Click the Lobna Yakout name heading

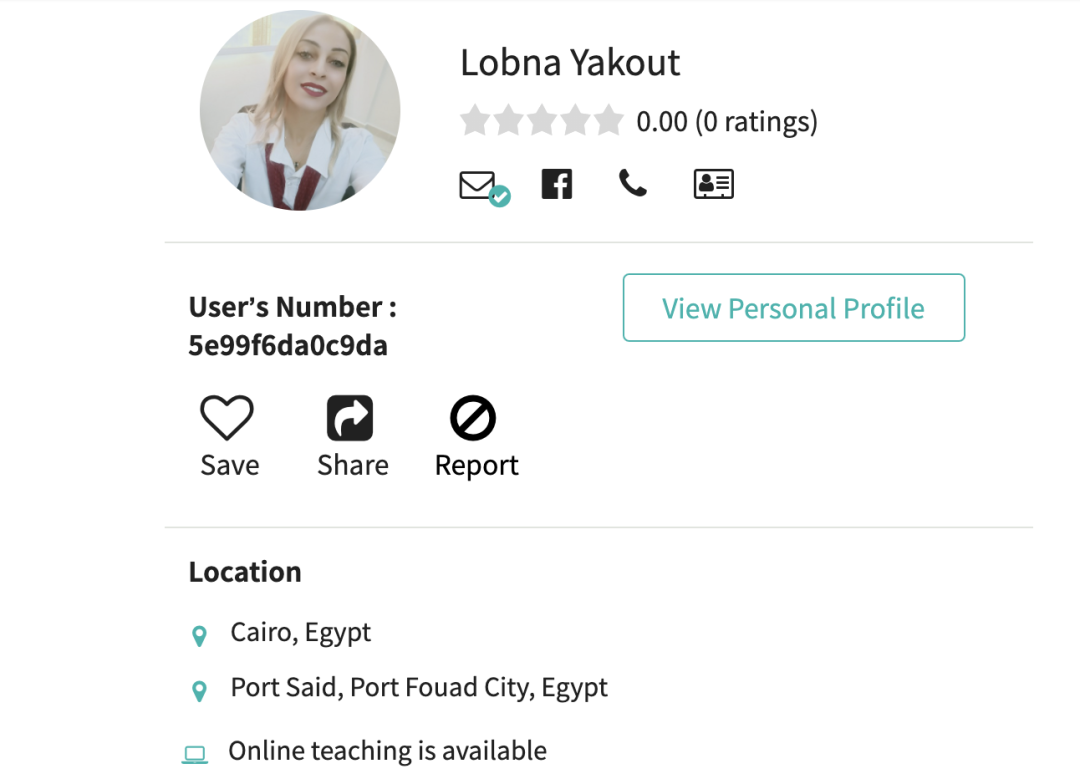tap(570, 63)
